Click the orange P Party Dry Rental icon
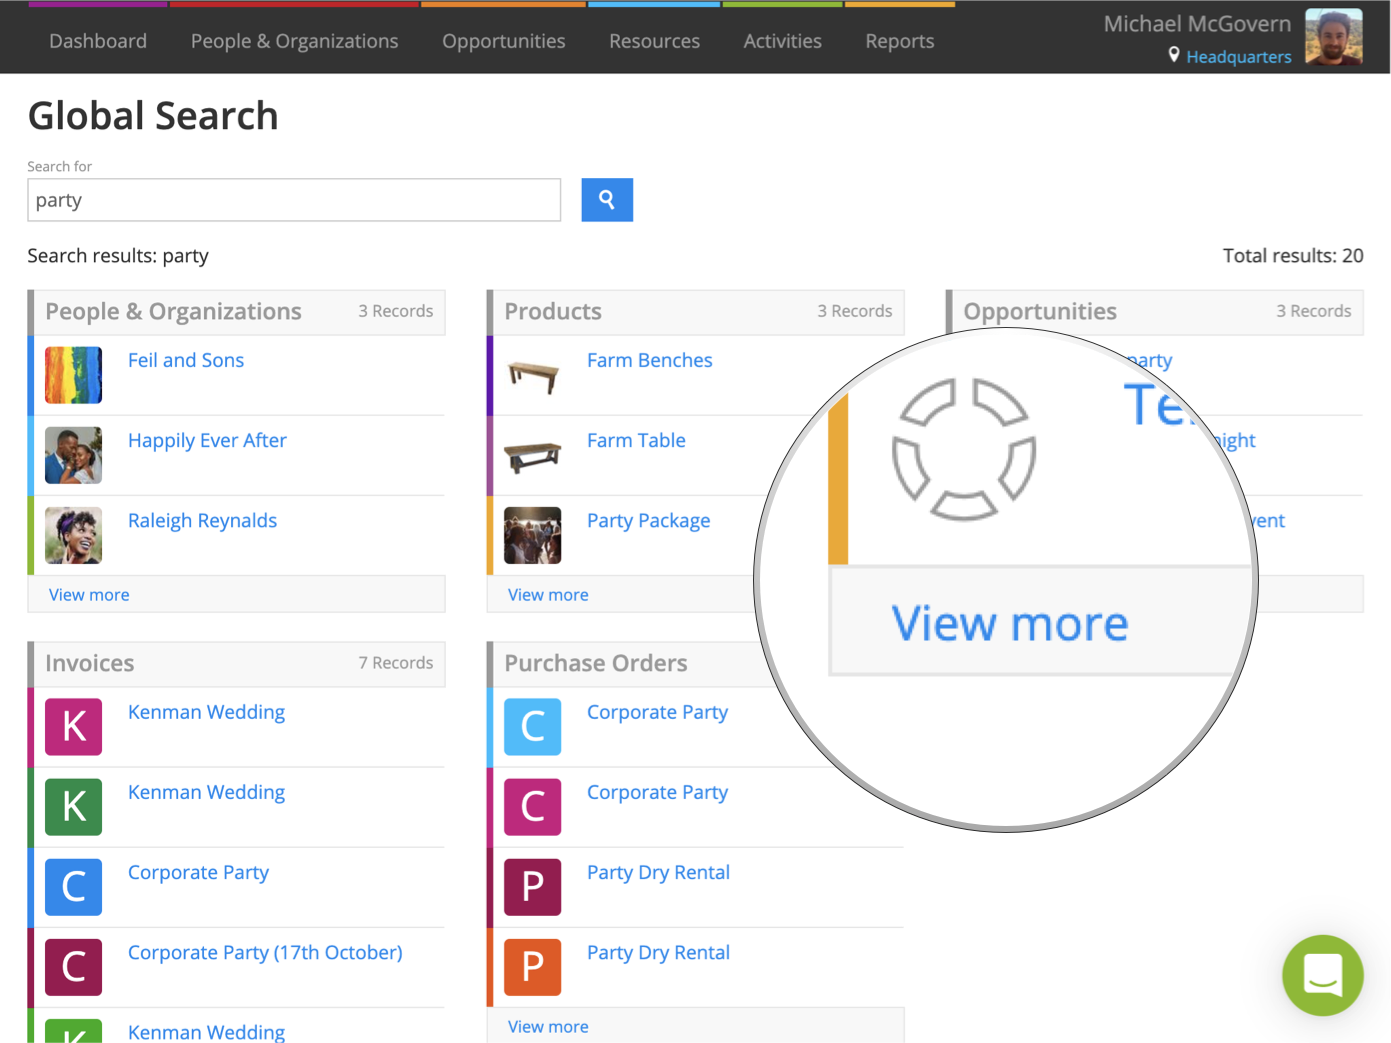Image resolution: width=1391 pixels, height=1043 pixels. pyautogui.click(x=532, y=967)
